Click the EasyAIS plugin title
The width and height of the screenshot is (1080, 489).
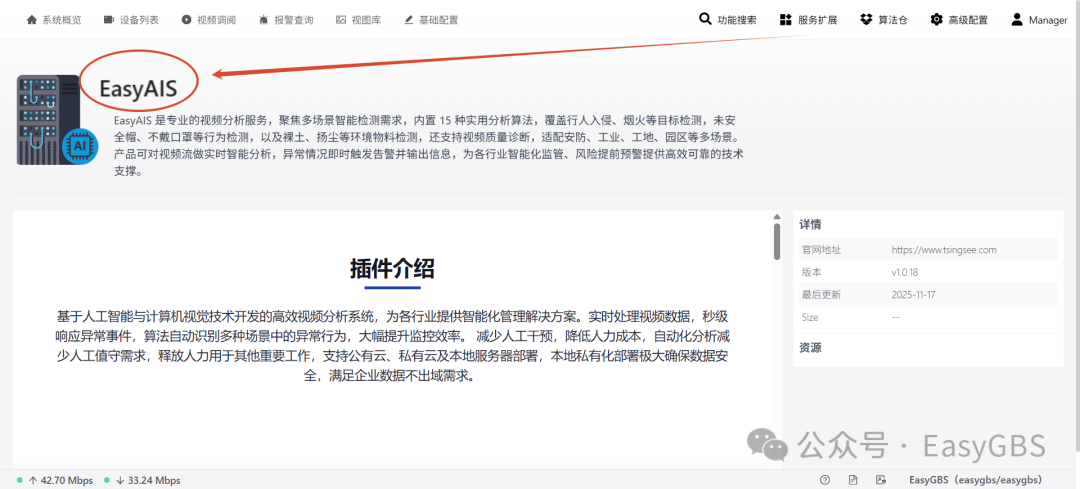(x=138, y=88)
